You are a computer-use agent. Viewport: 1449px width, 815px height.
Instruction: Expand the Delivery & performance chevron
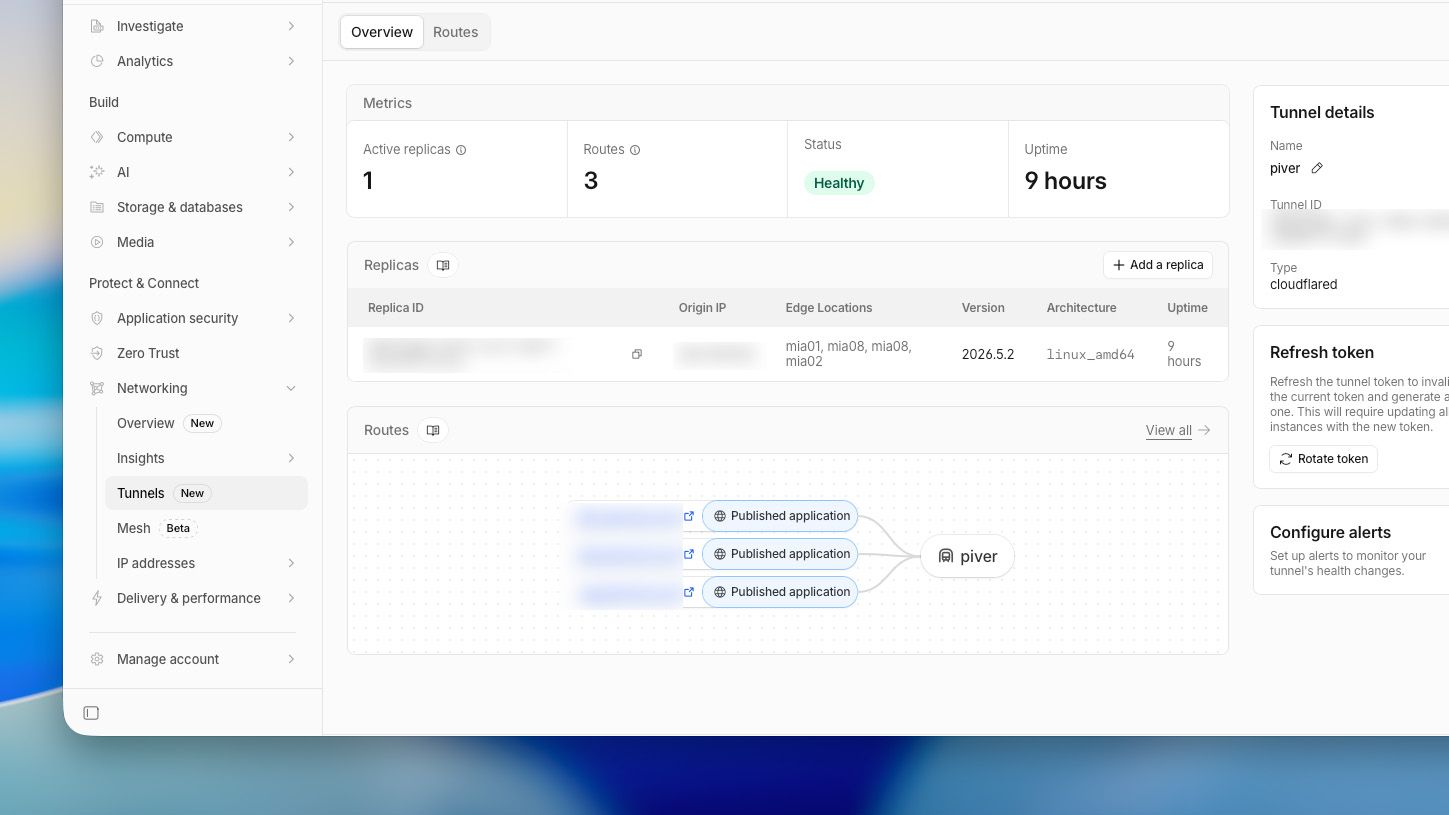click(291, 598)
